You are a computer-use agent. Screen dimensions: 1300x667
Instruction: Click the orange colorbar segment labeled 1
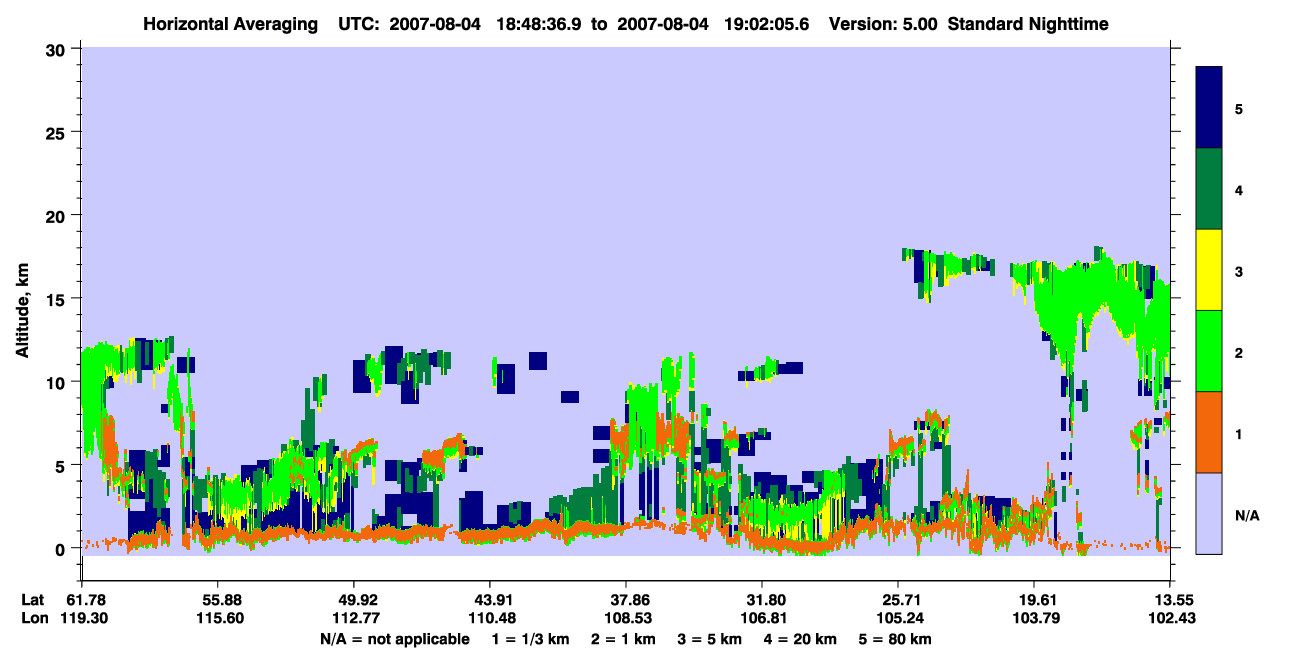click(x=1209, y=432)
